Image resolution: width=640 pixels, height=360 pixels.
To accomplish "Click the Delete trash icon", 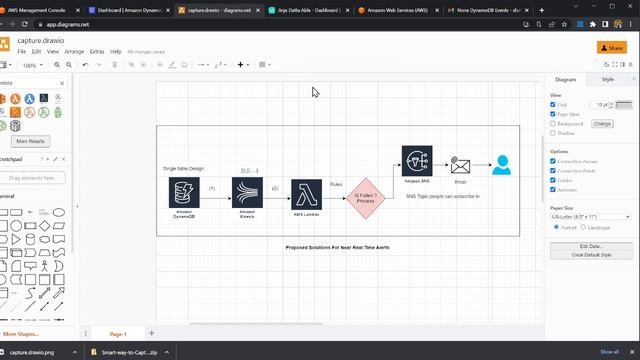I will (x=115, y=65).
